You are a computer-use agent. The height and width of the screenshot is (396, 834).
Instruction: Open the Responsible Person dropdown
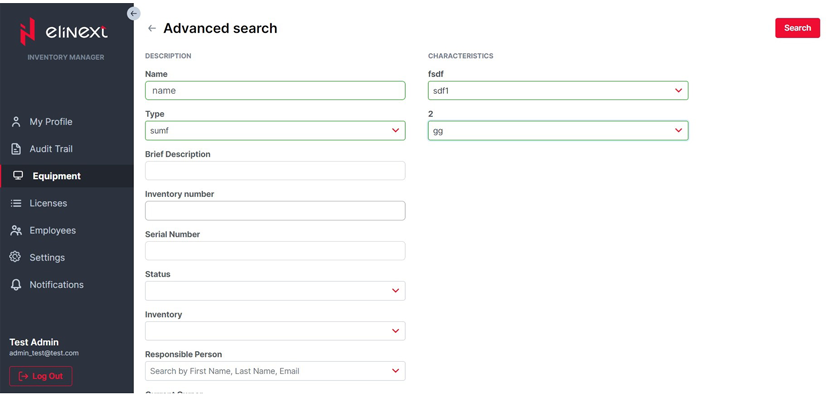[275, 371]
